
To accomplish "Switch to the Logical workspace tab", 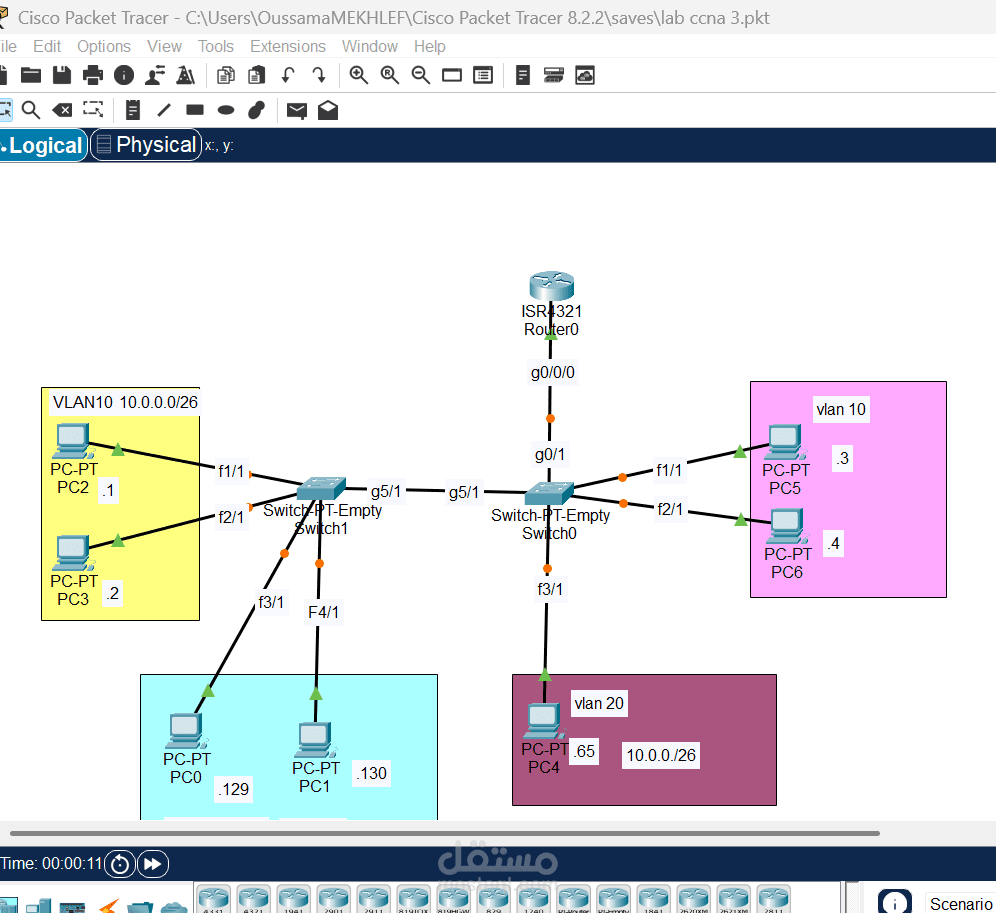I will (42, 145).
